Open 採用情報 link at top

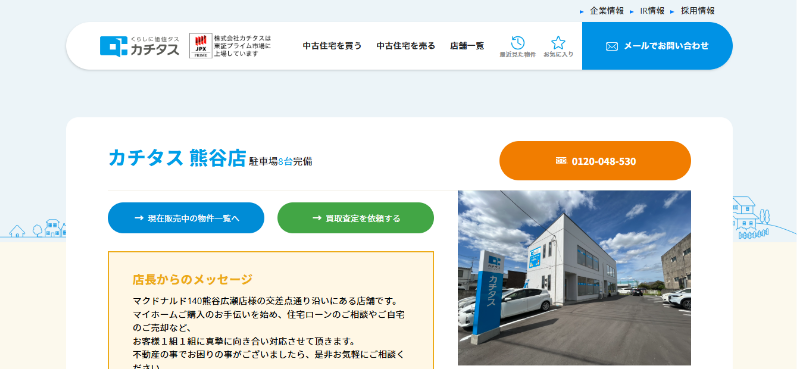(x=697, y=11)
